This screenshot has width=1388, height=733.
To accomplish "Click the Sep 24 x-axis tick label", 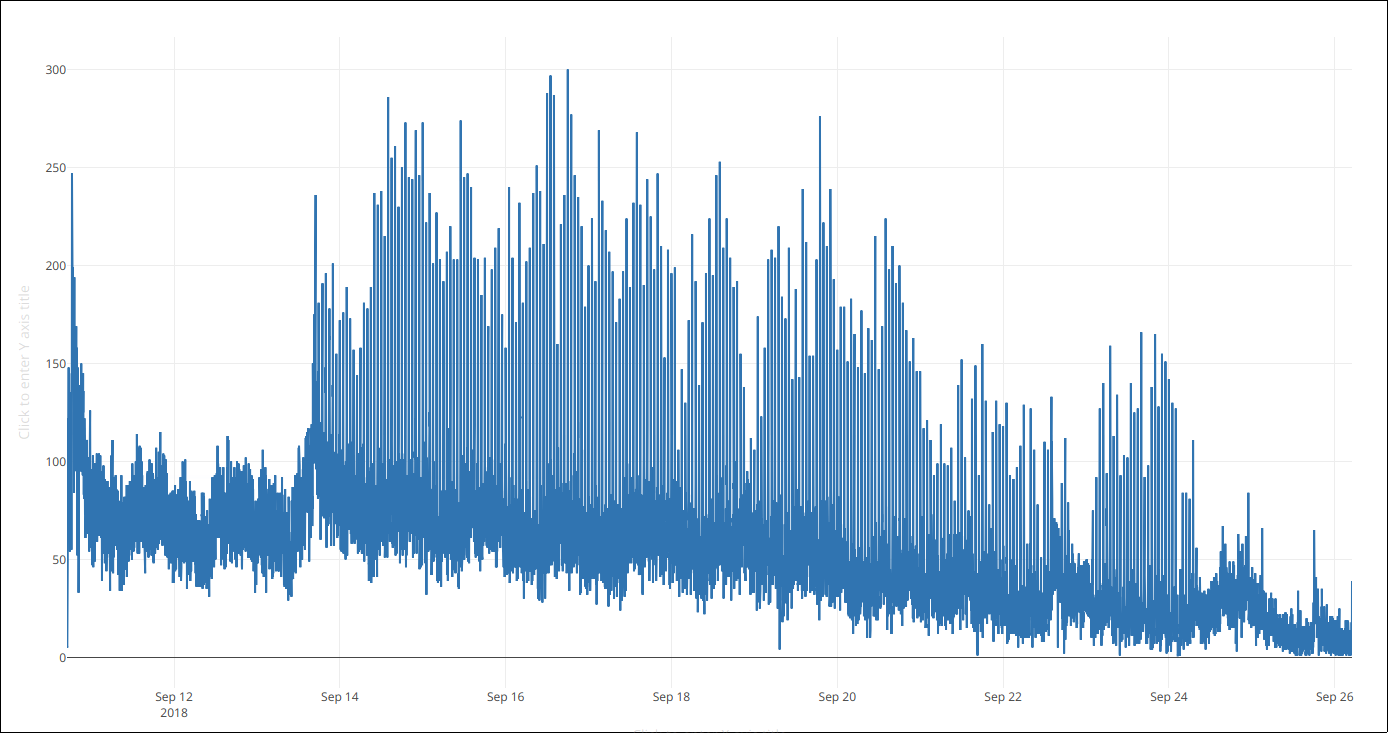I will [x=1168, y=697].
